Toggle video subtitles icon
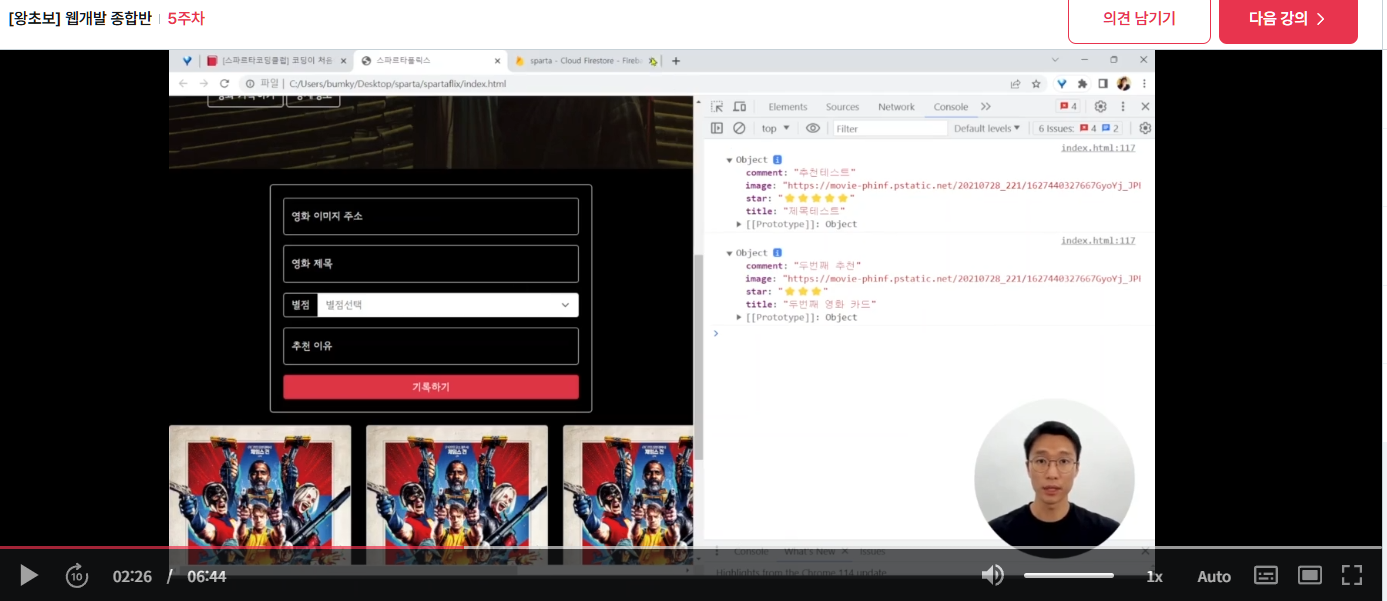 point(1266,575)
